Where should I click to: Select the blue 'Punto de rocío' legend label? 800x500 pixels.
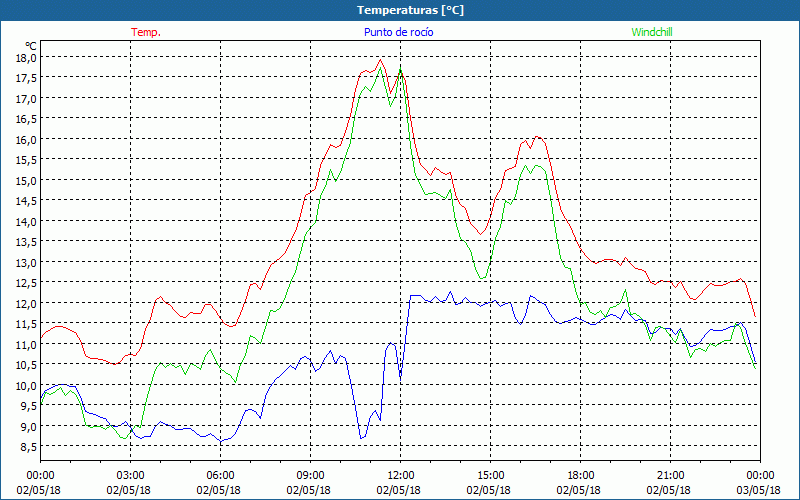click(398, 32)
